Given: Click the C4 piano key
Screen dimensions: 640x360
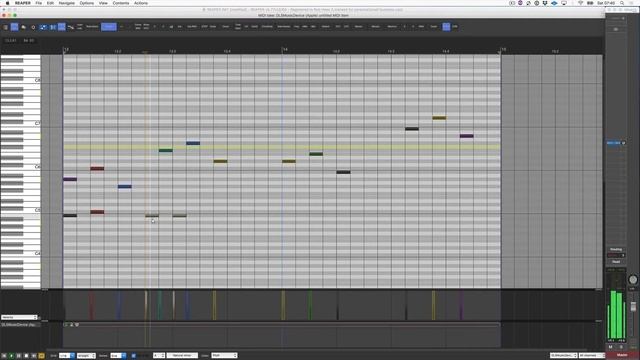Looking at the screenshot, I should point(20,253).
